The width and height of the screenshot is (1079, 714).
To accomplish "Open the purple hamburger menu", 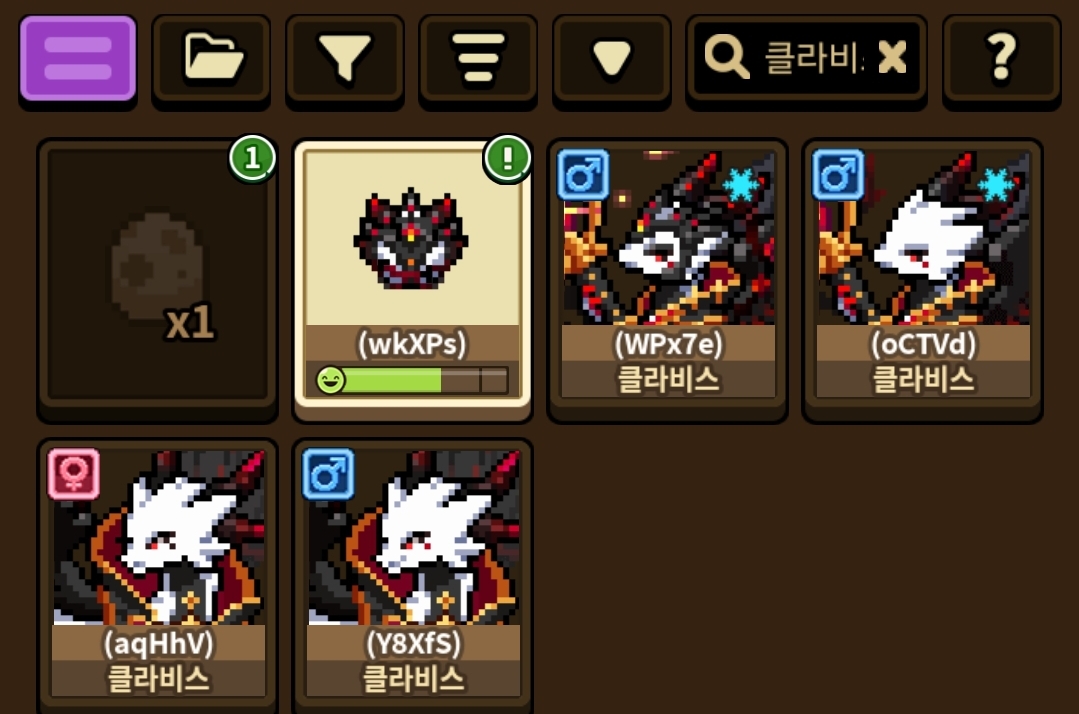I will coord(78,58).
